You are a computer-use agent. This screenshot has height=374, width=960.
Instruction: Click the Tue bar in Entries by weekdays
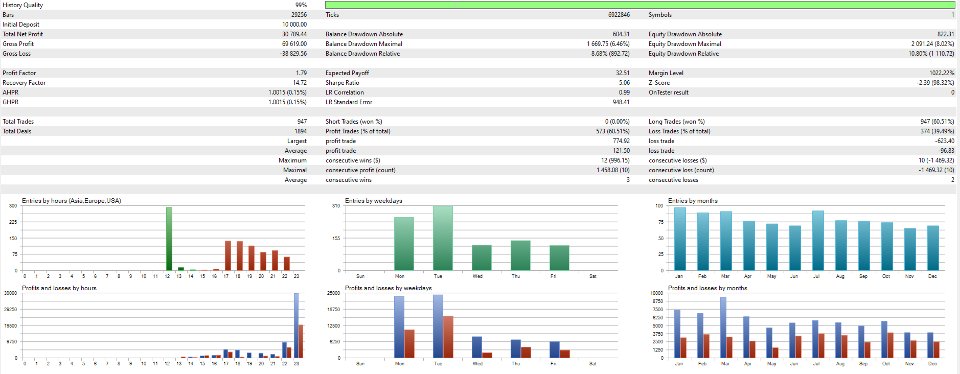click(x=443, y=238)
